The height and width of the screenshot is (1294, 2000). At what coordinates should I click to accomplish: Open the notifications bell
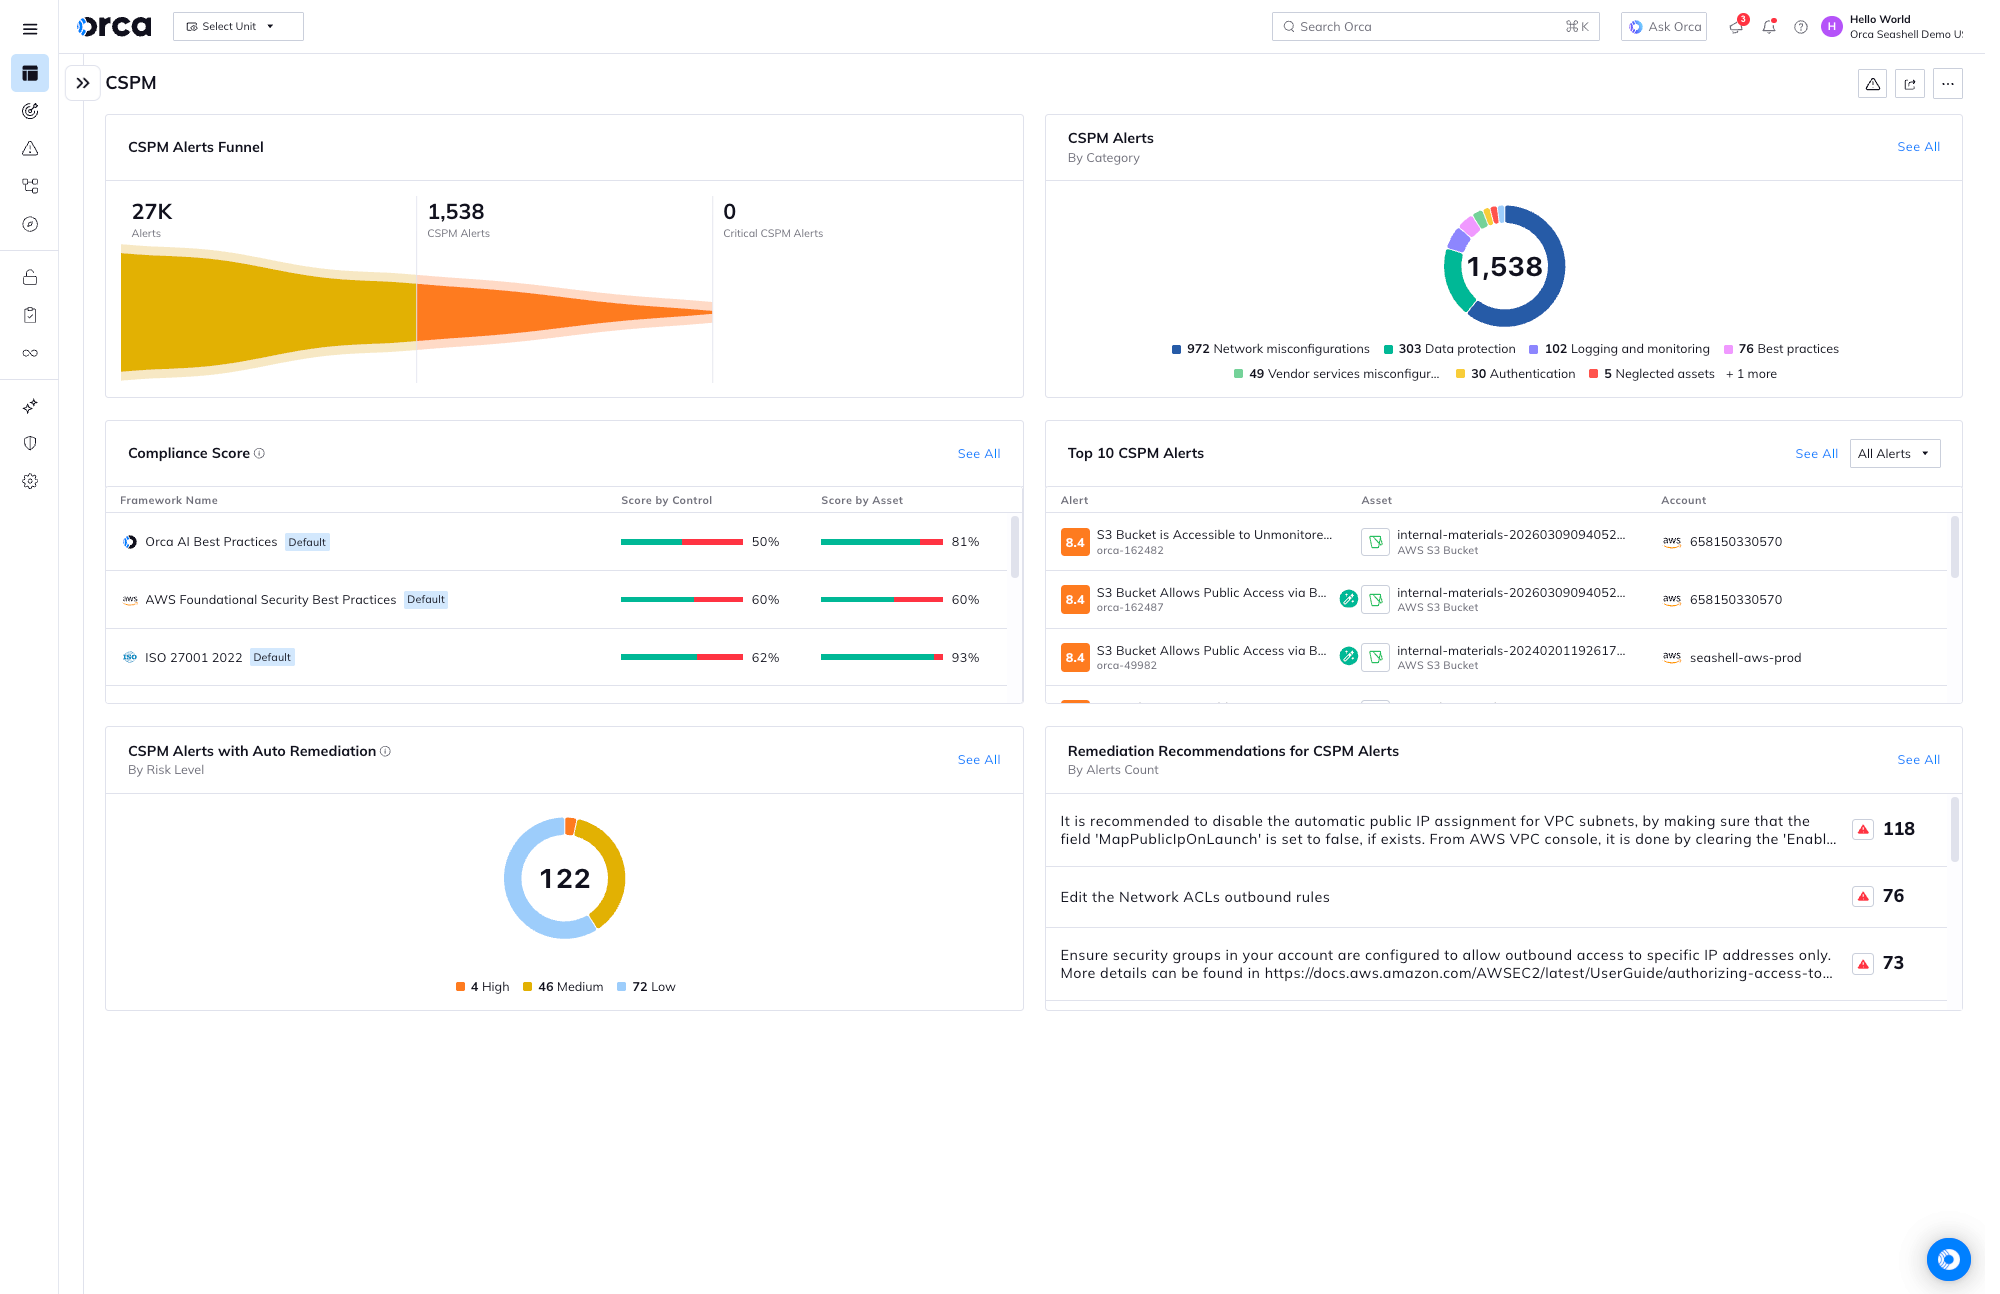pos(1769,27)
